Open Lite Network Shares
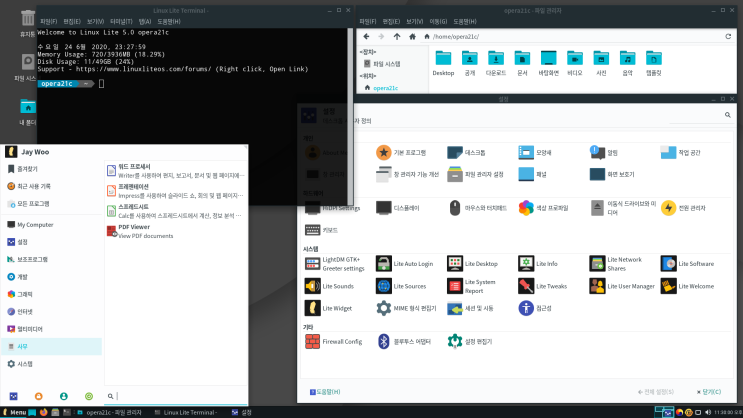 tap(616, 264)
